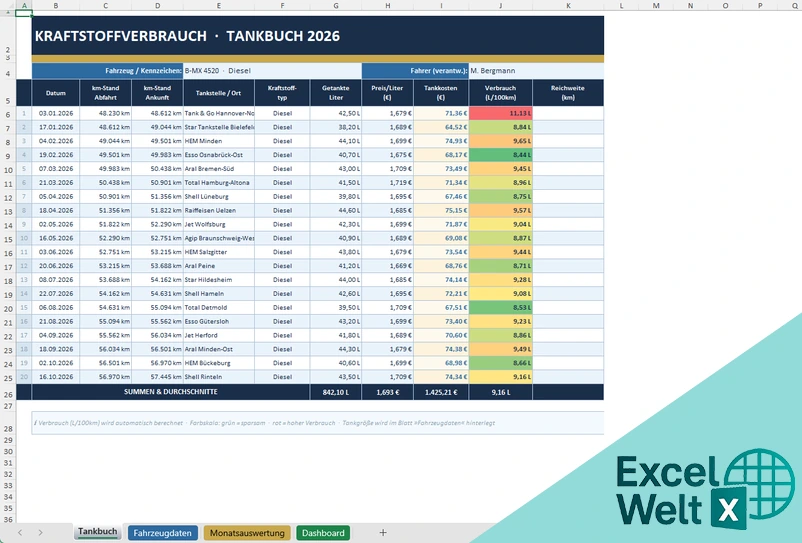802x543 pixels.
Task: Select the total liters cell 842,10 L
Action: tap(336, 392)
